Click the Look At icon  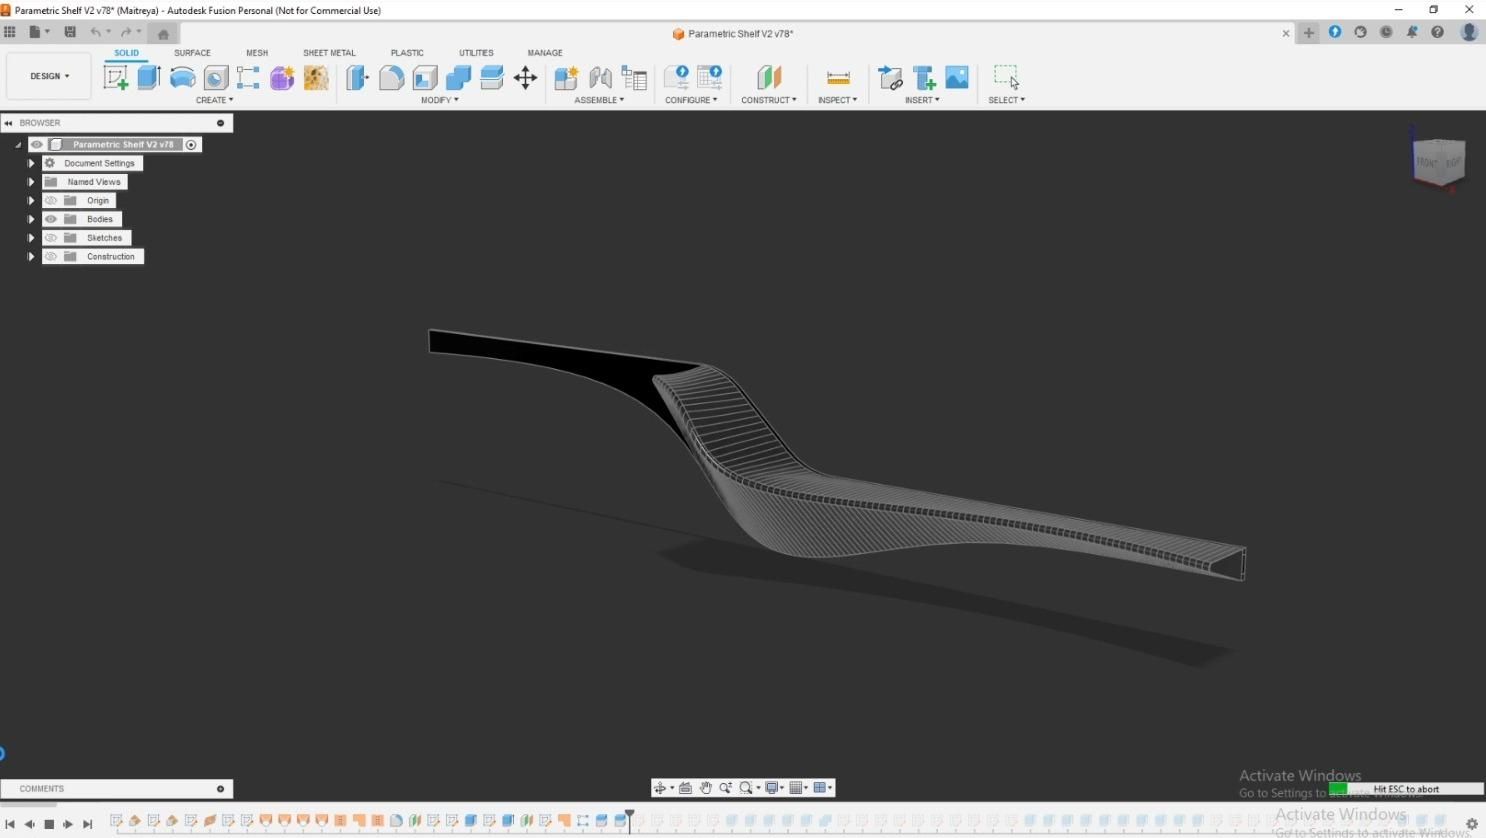pyautogui.click(x=685, y=788)
